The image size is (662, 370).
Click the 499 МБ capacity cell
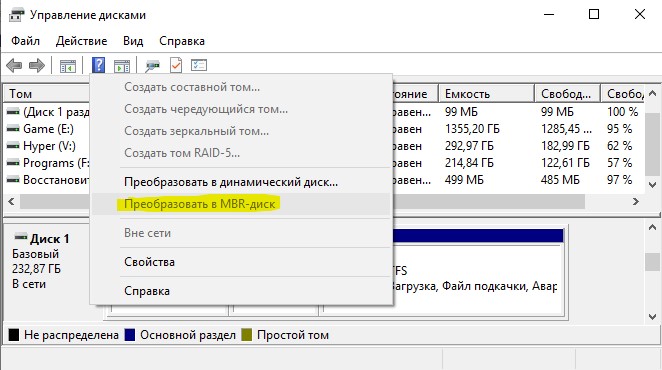click(464, 180)
